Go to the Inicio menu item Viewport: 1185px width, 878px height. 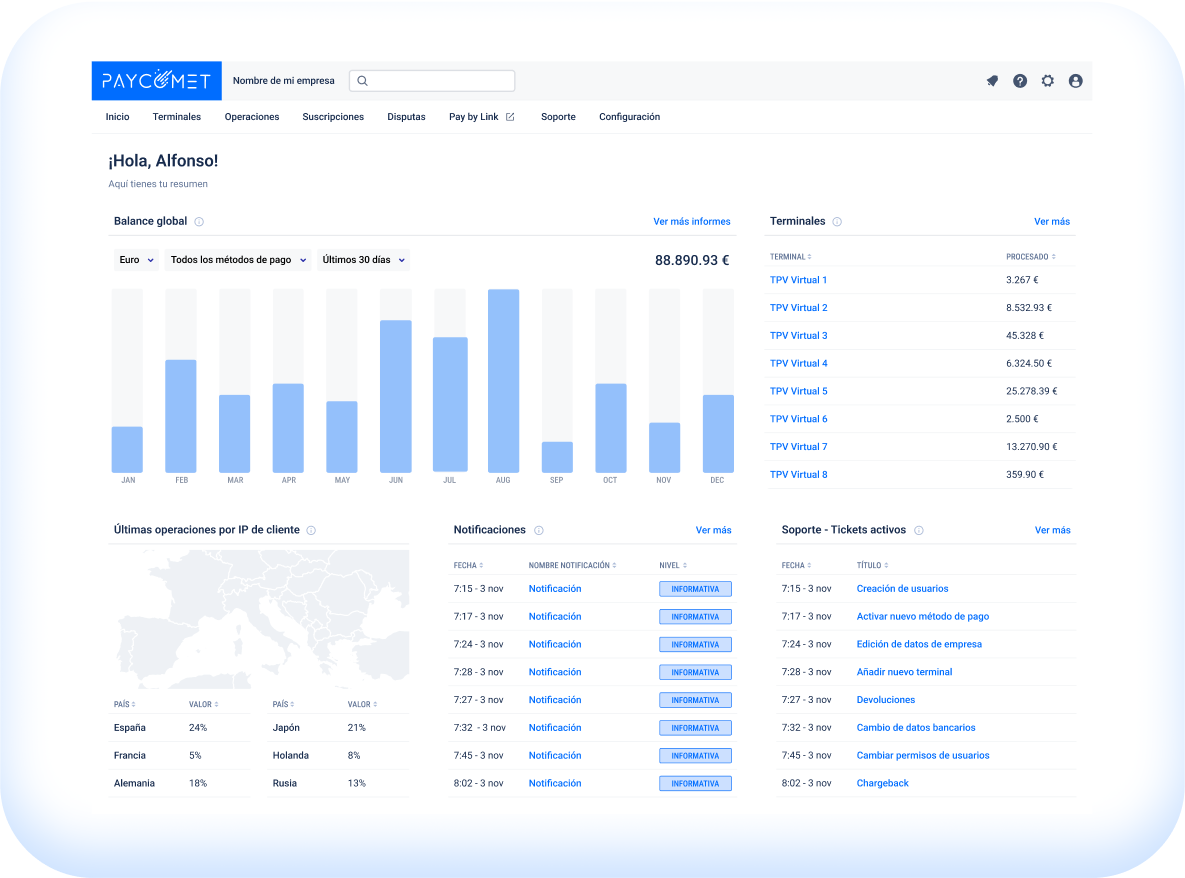pyautogui.click(x=117, y=117)
